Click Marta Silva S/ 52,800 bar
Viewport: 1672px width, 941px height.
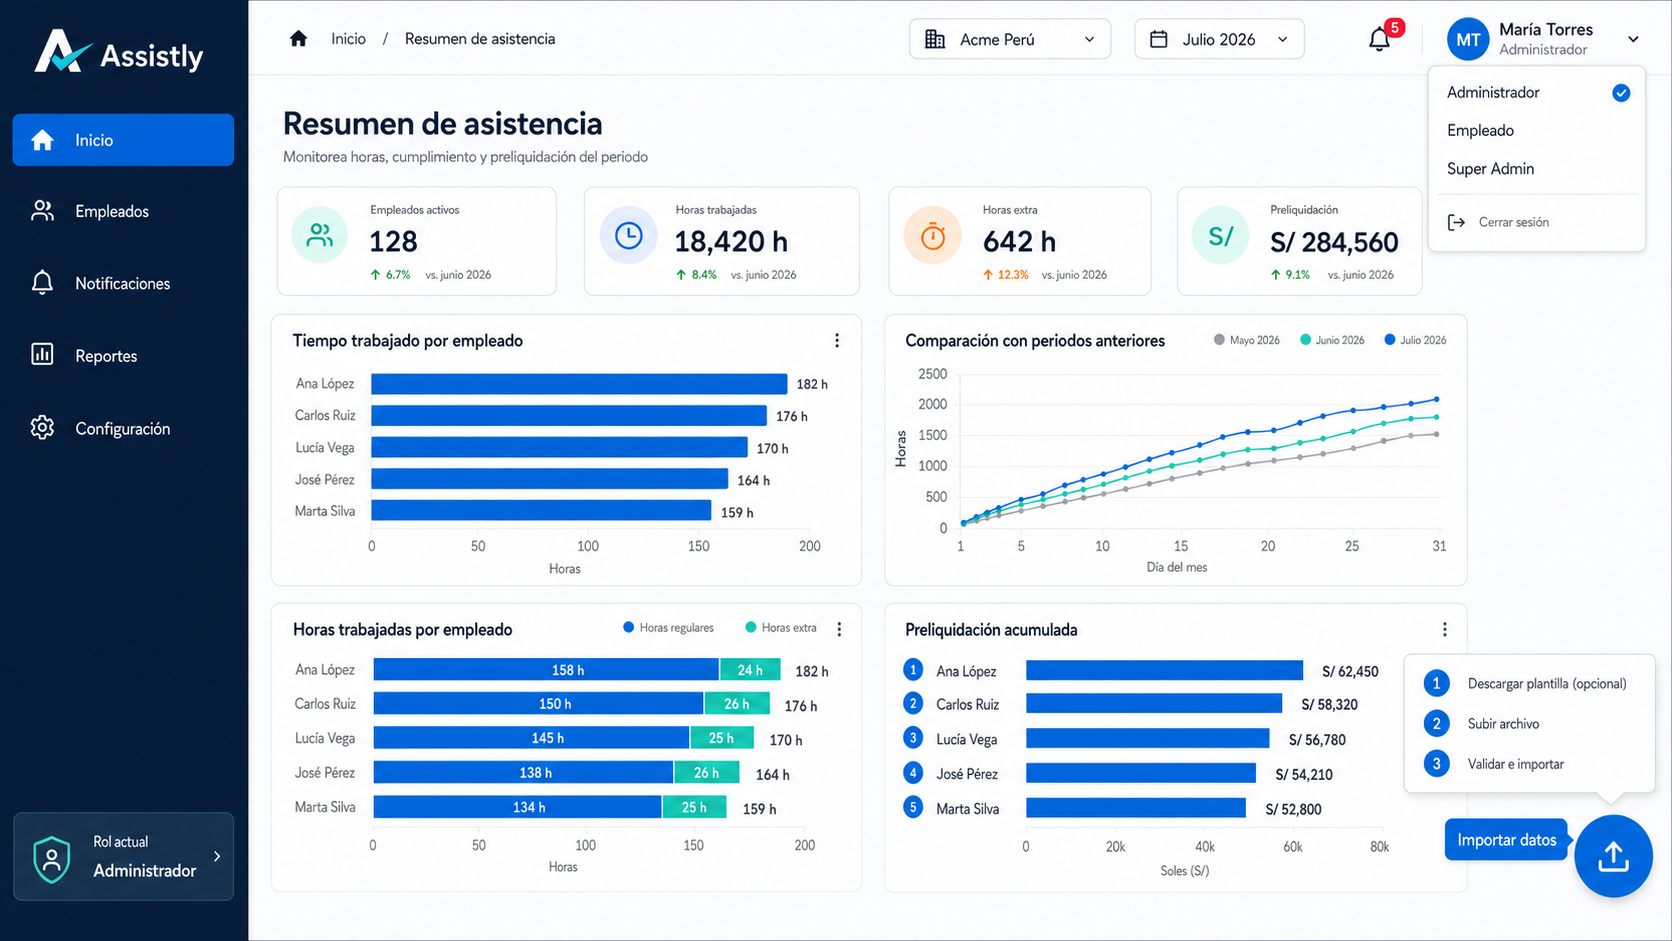(x=1136, y=808)
